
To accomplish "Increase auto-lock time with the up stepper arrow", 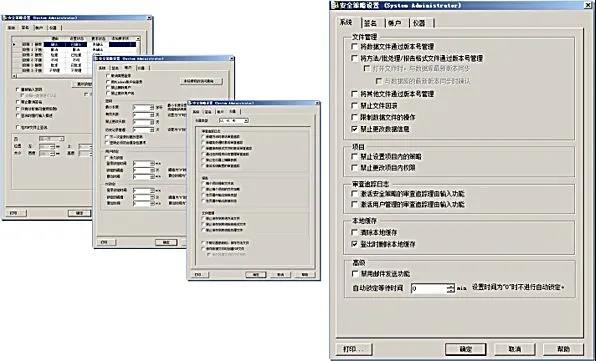I will (x=451, y=286).
